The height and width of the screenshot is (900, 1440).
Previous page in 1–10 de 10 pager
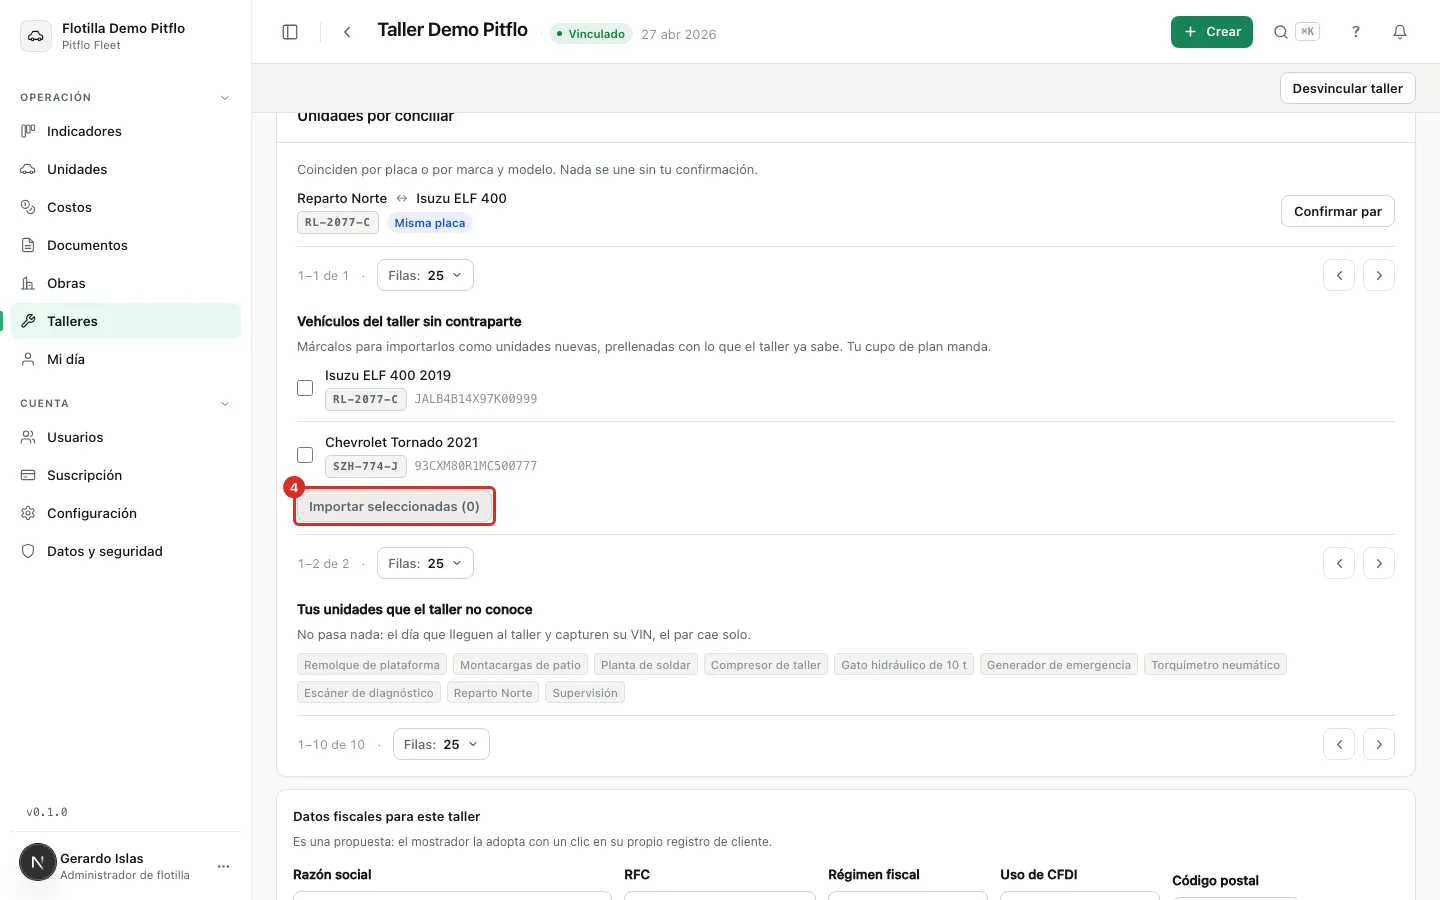pyautogui.click(x=1339, y=744)
